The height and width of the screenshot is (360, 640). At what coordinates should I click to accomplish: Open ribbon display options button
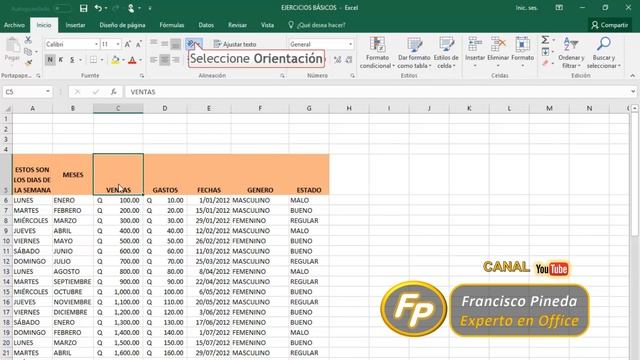pos(559,8)
